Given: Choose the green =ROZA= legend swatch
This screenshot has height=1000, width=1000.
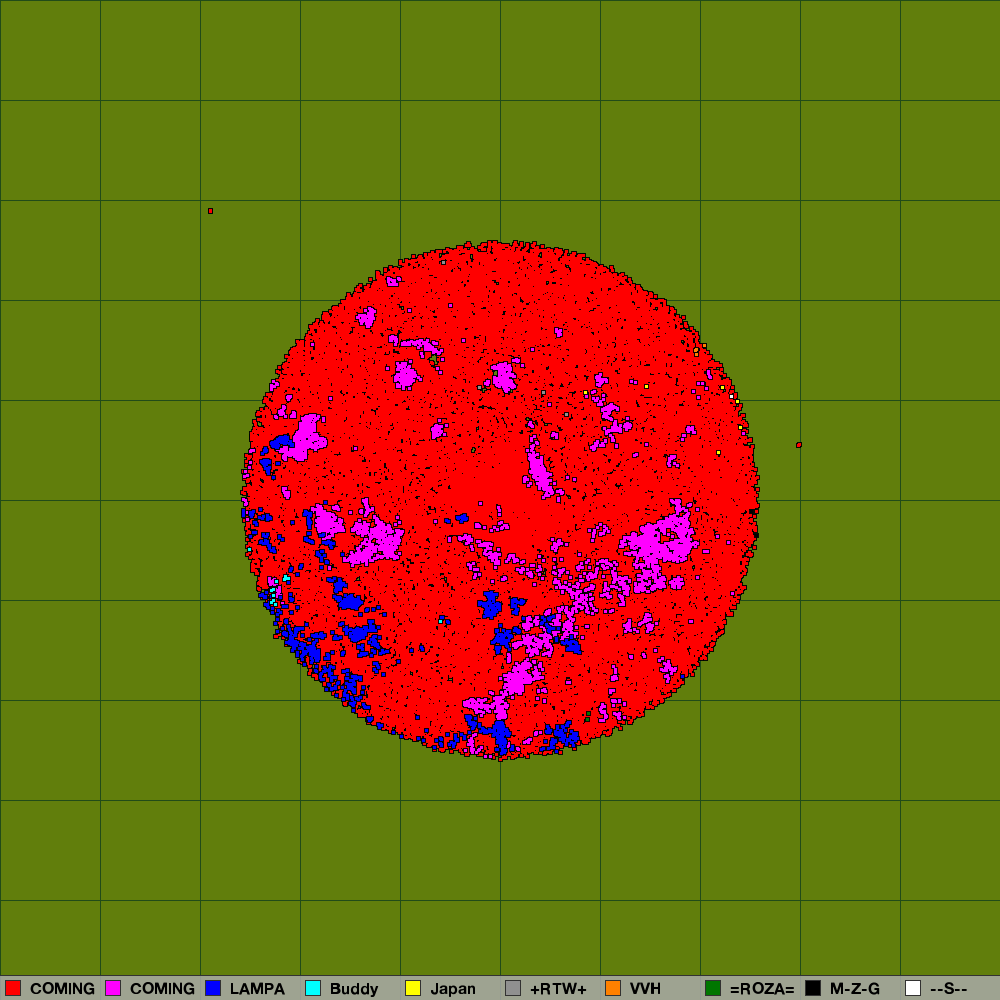Looking at the screenshot, I should (713, 988).
